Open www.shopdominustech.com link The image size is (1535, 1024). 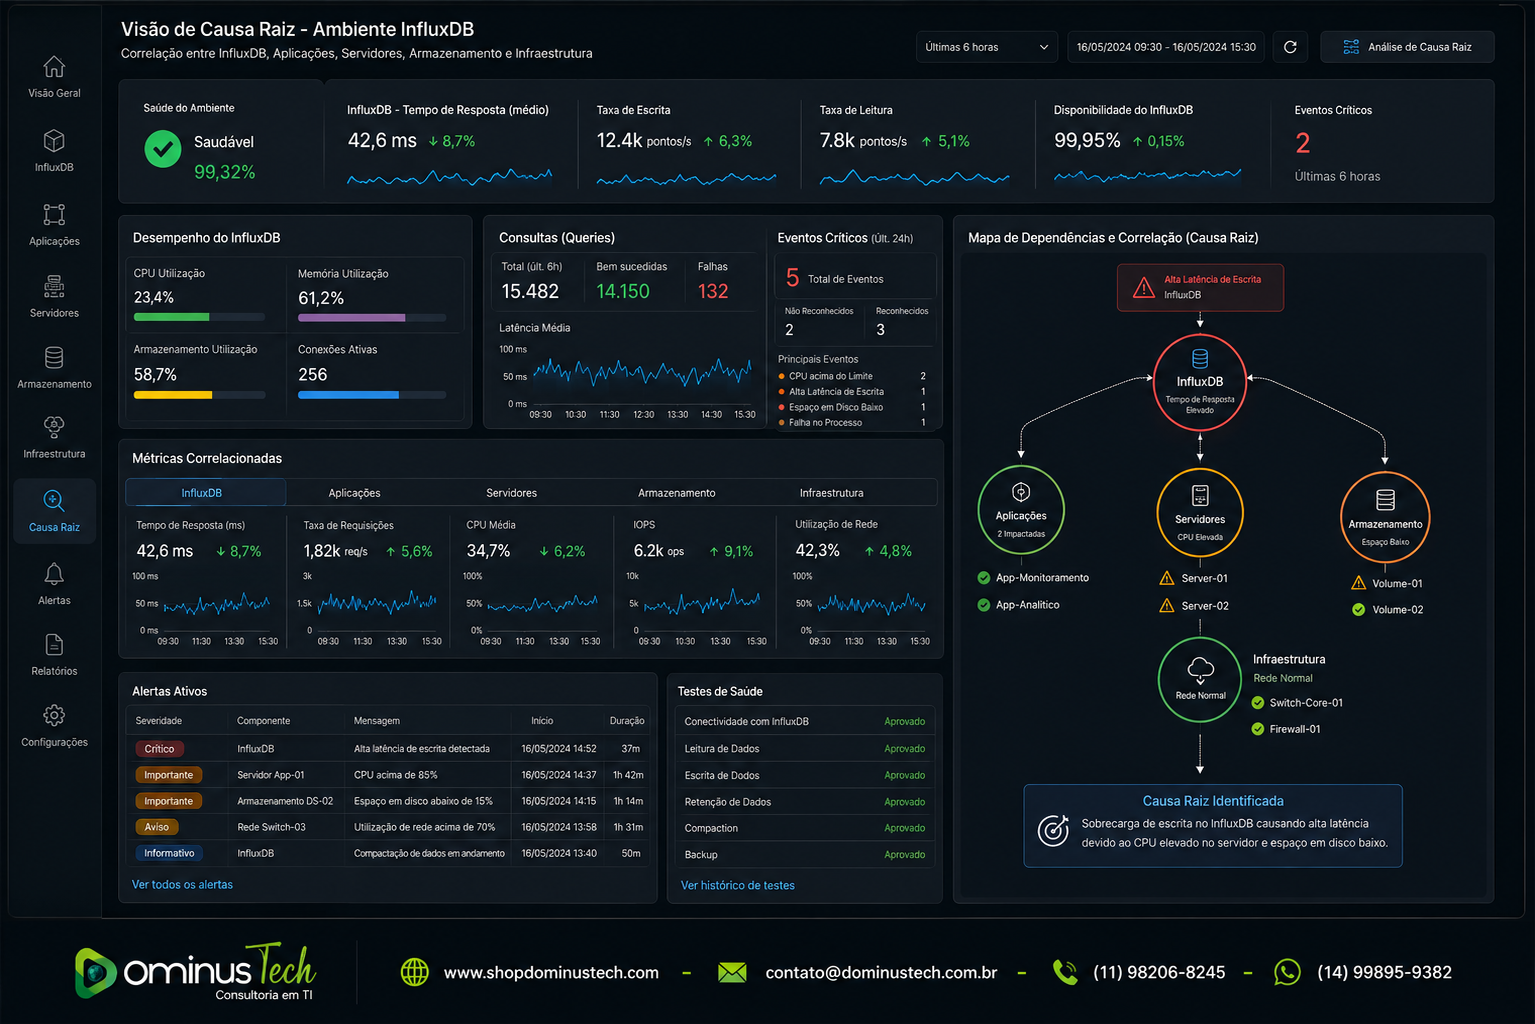coord(551,973)
